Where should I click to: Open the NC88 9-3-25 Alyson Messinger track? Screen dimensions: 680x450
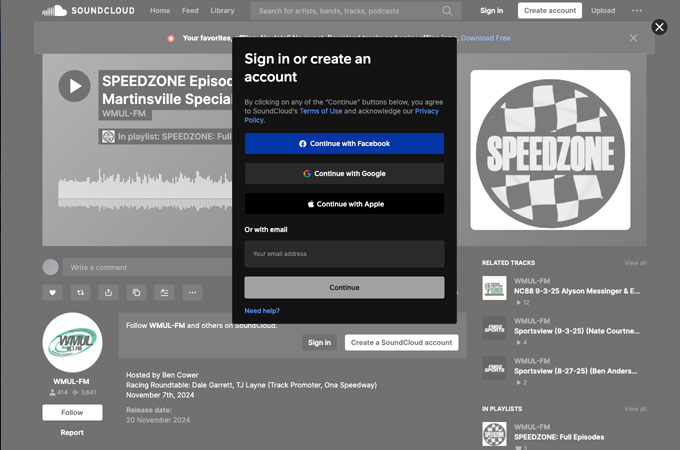click(576, 291)
